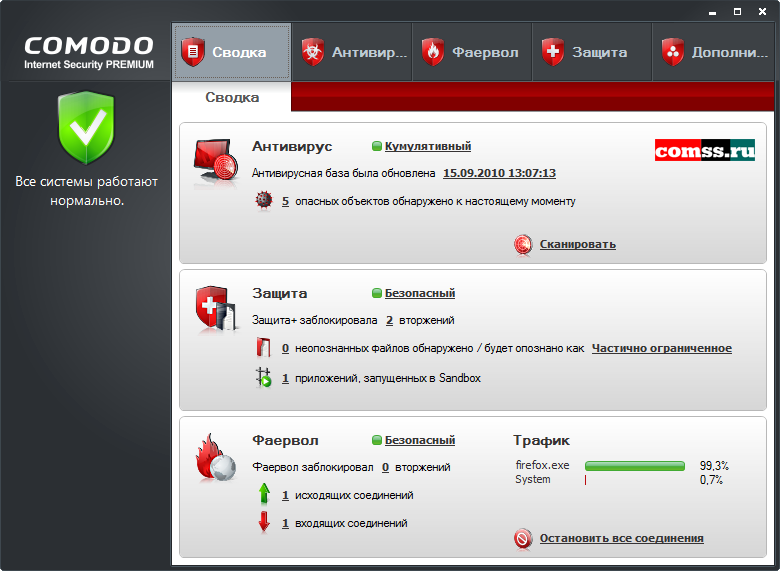Open the Безопасный link in Фаервол section
Image resolution: width=780 pixels, height=571 pixels.
tap(420, 440)
